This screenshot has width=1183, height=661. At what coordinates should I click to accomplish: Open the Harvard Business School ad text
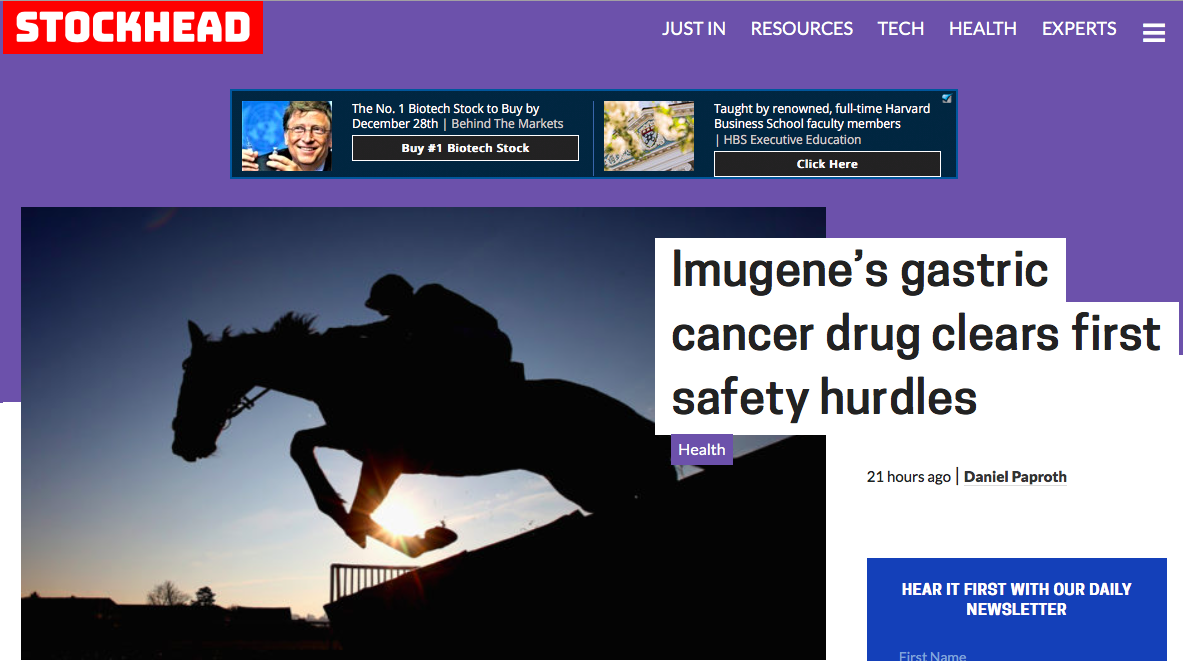[822, 124]
